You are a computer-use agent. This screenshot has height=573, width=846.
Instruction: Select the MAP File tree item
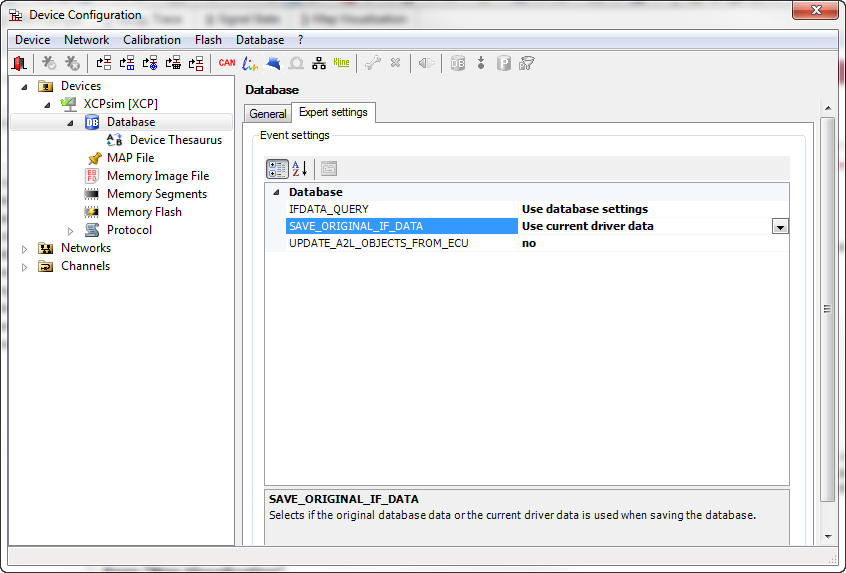130,158
